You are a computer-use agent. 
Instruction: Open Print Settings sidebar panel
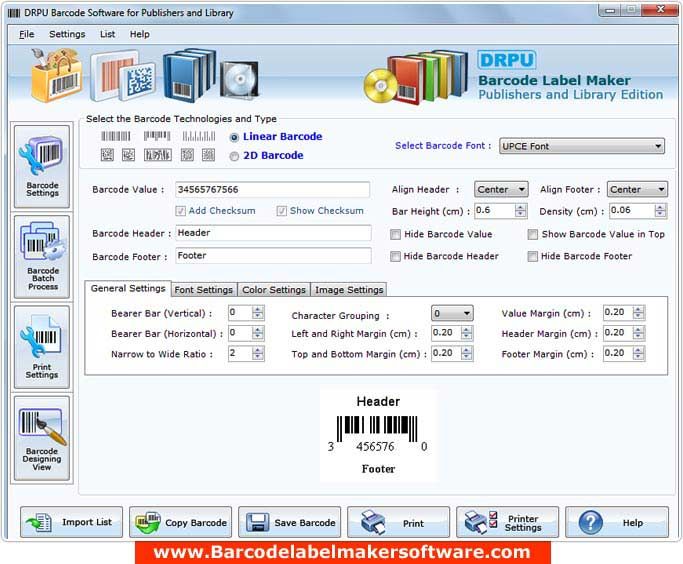42,347
